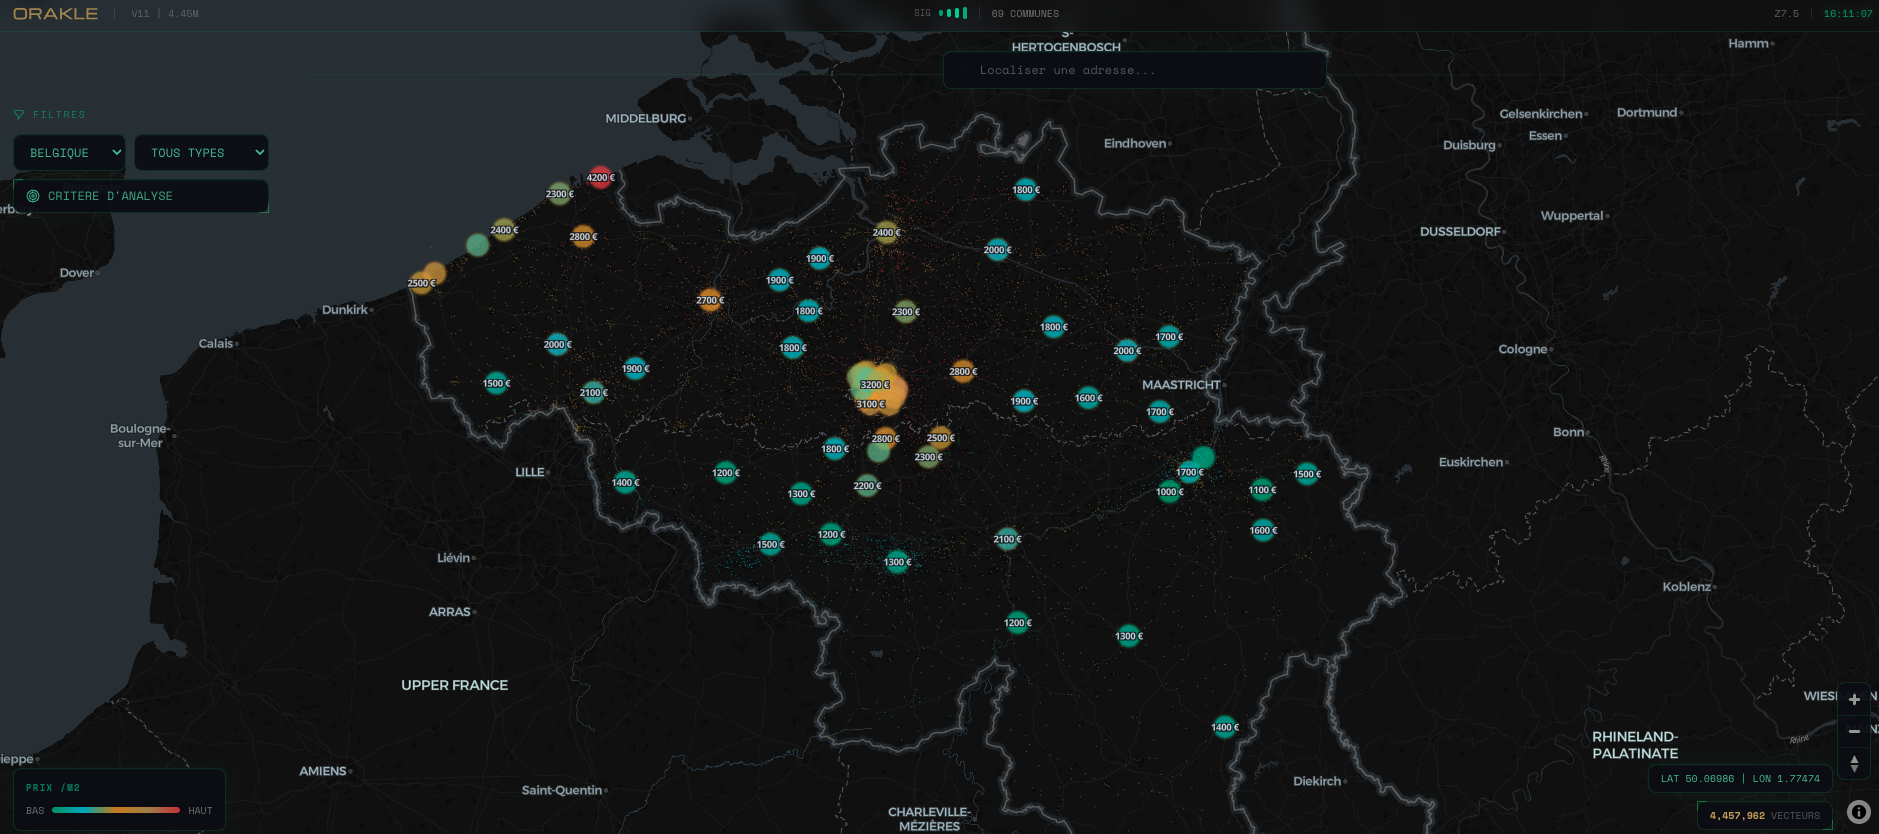Image resolution: width=1879 pixels, height=834 pixels.
Task: Click the FILTRES funnel icon
Action: click(x=19, y=115)
